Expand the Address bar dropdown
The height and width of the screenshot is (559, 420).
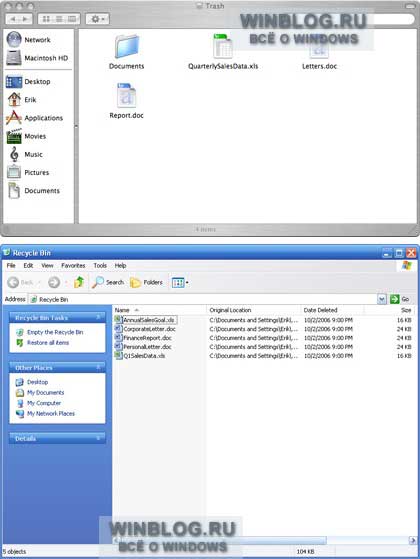(382, 299)
